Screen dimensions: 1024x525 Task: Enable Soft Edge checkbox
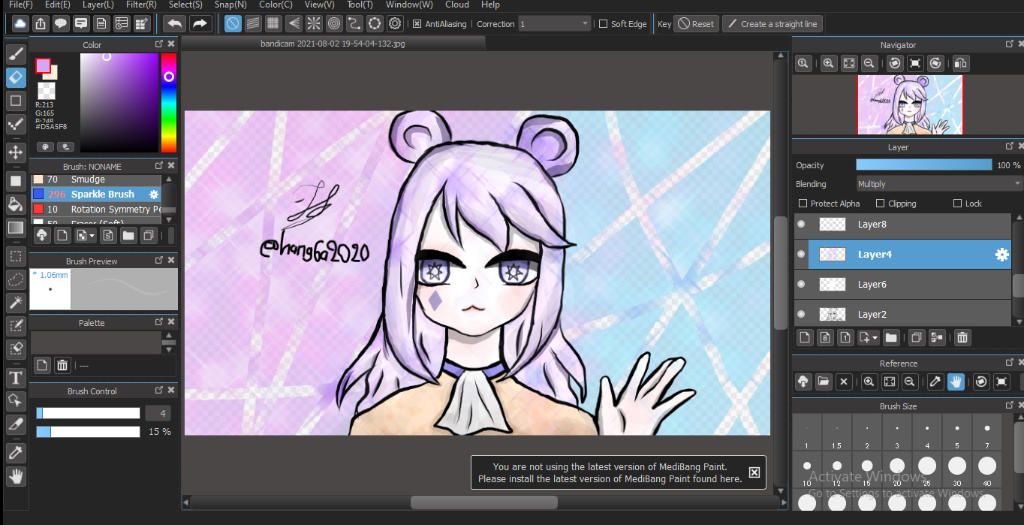603,24
